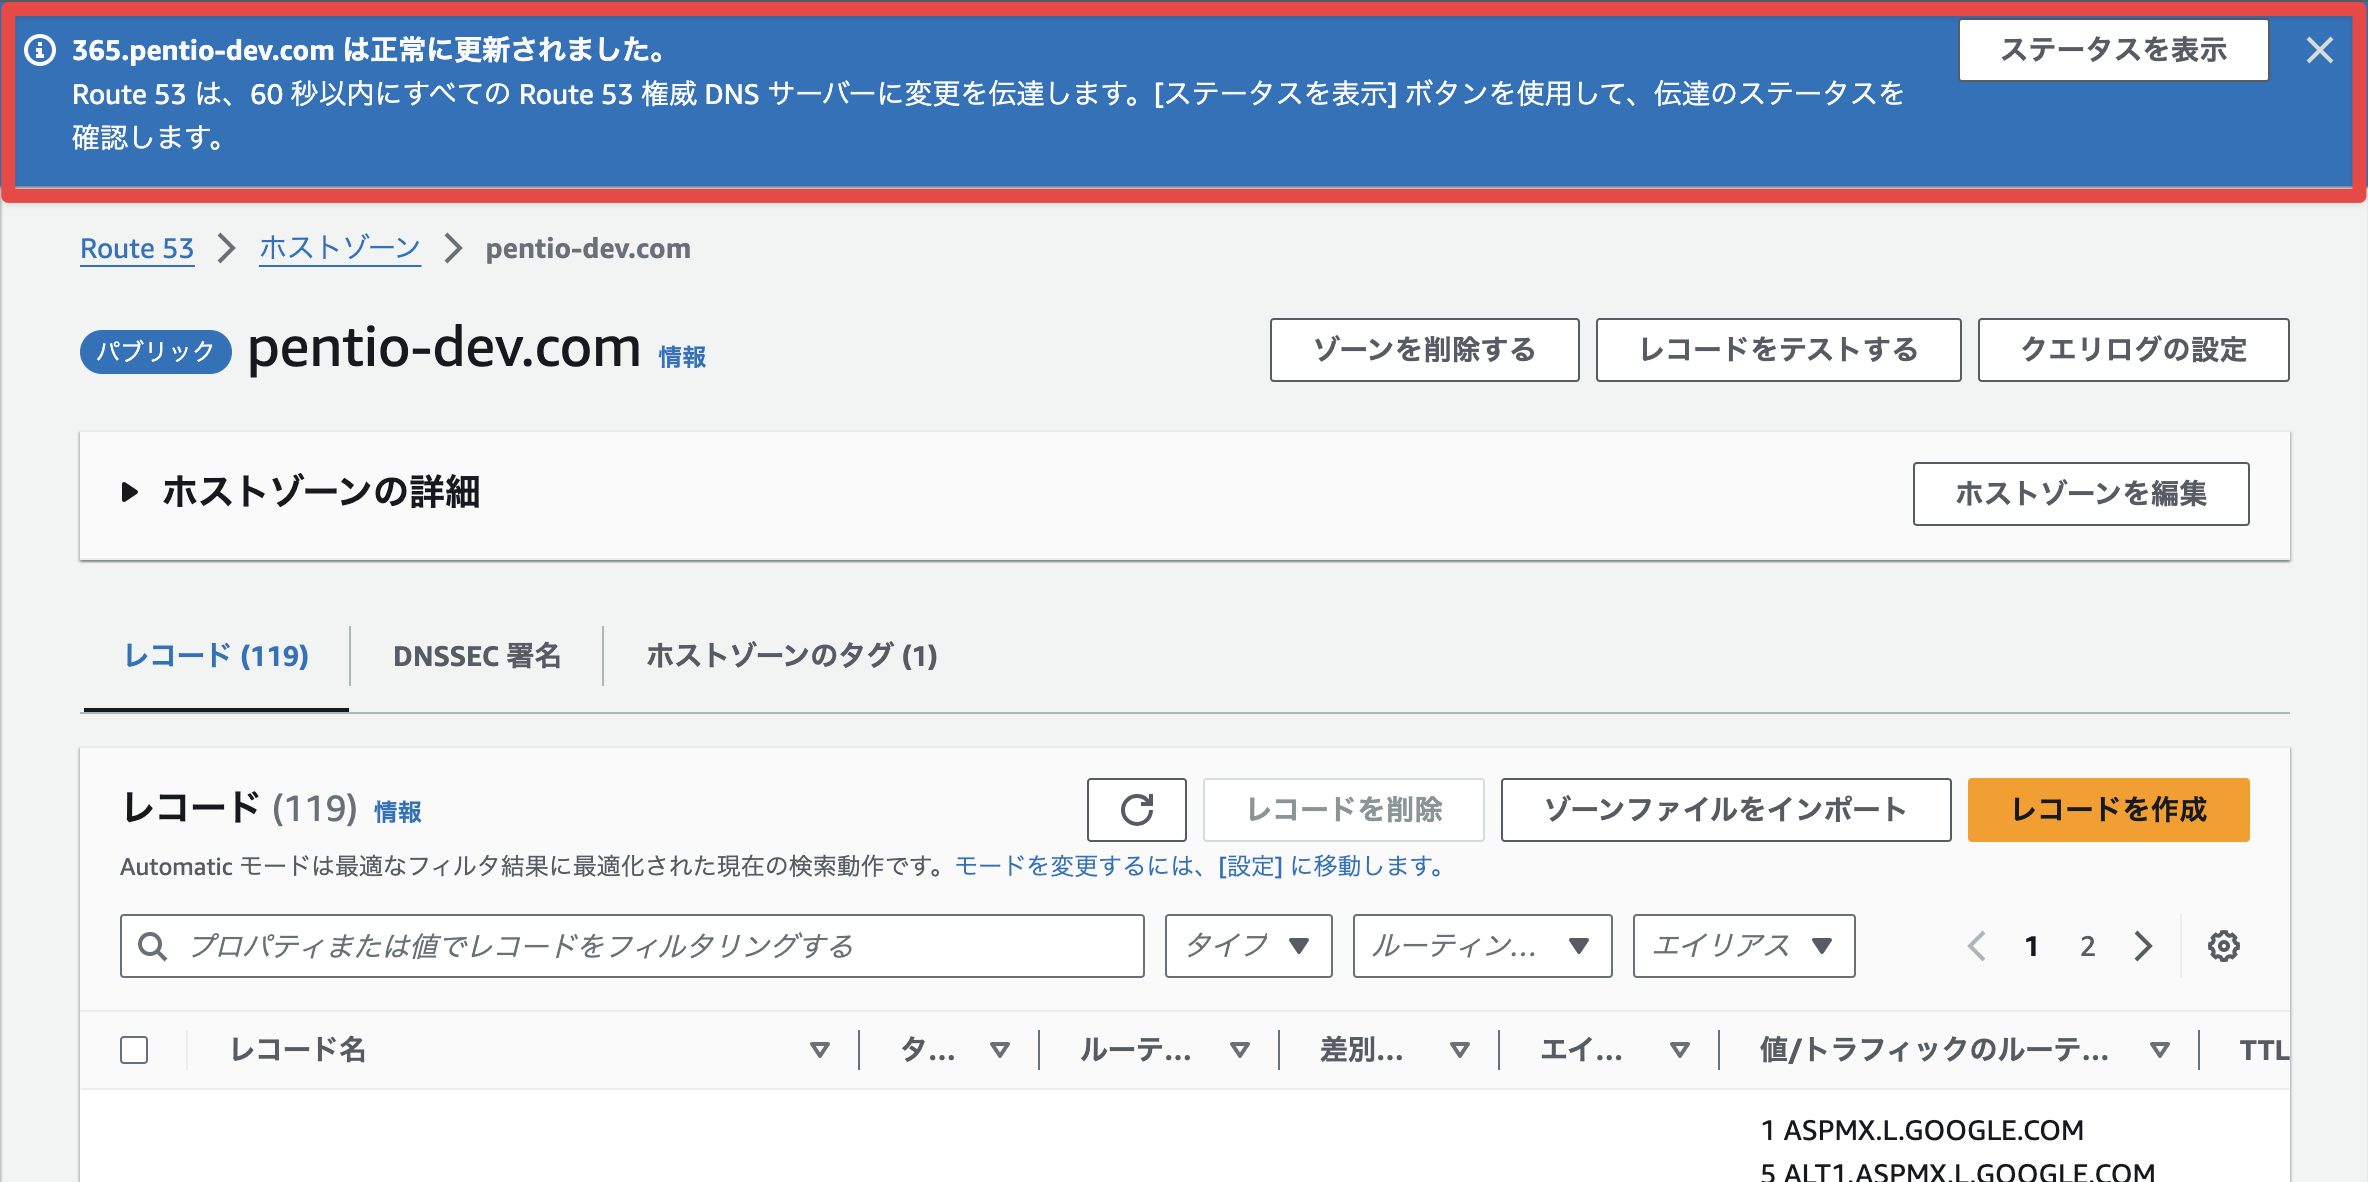This screenshot has width=2368, height=1182.
Task: Sort by レコード名 column arrow
Action: click(820, 1050)
